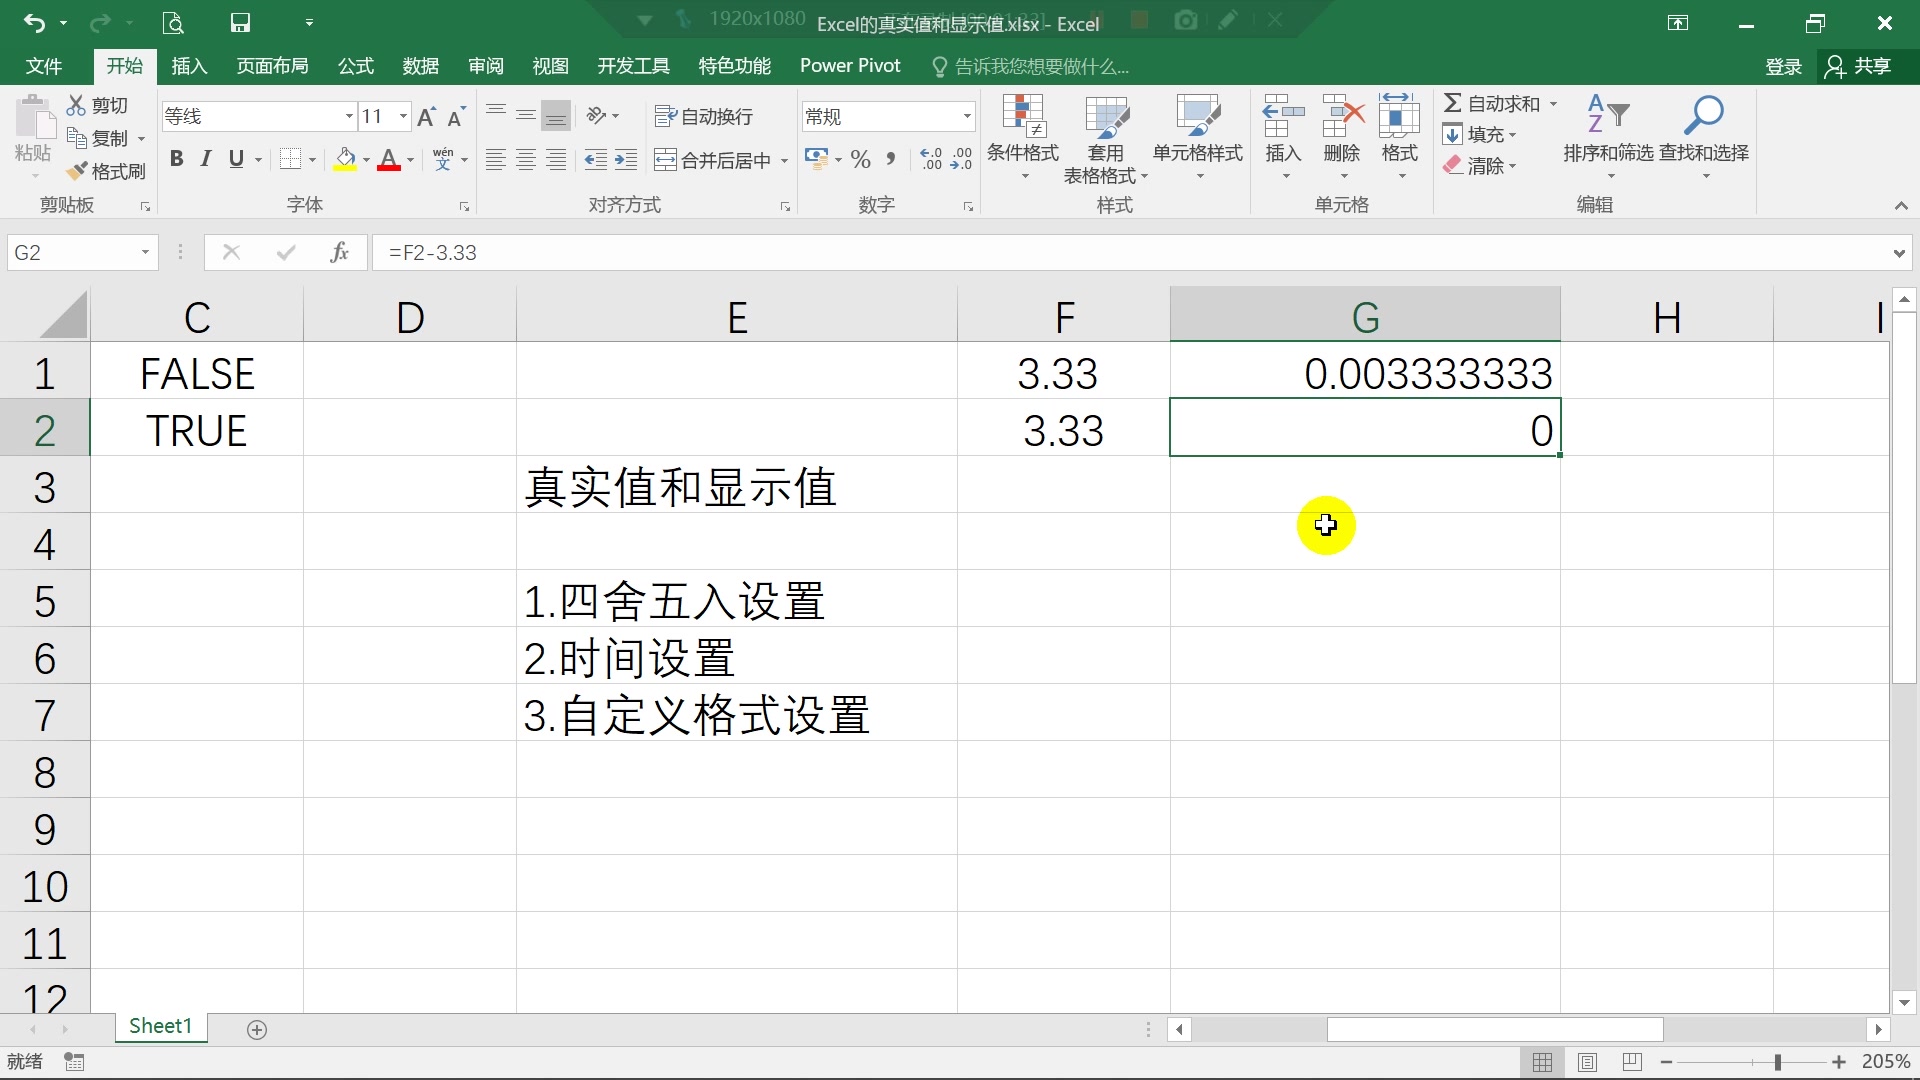The width and height of the screenshot is (1920, 1080).
Task: Switch to the 公式 ribbon tab
Action: [354, 66]
